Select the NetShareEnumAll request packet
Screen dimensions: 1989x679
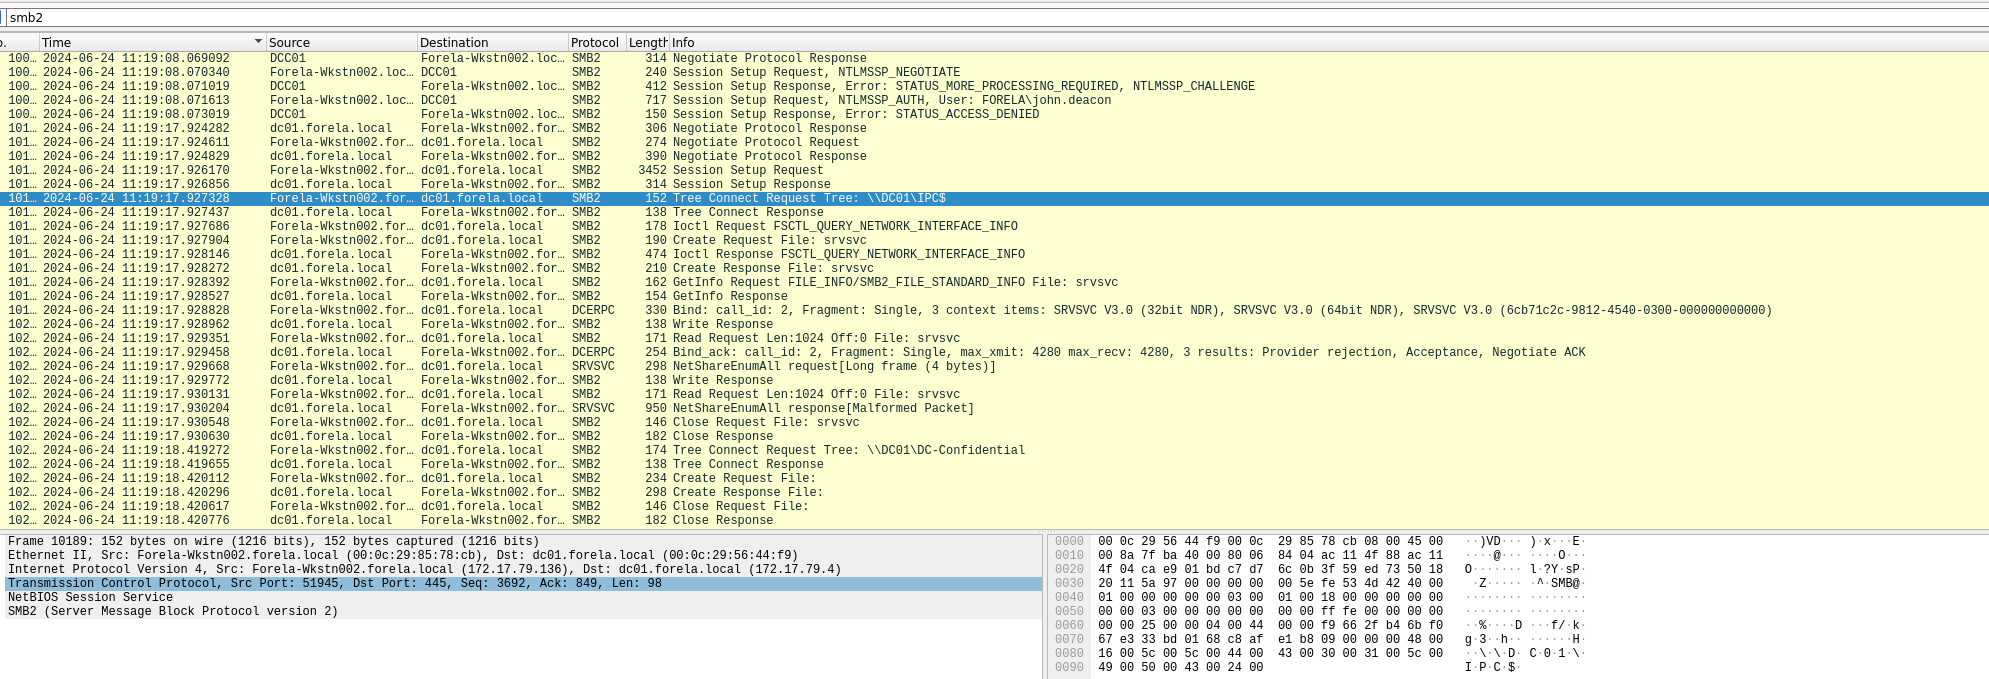[994, 366]
